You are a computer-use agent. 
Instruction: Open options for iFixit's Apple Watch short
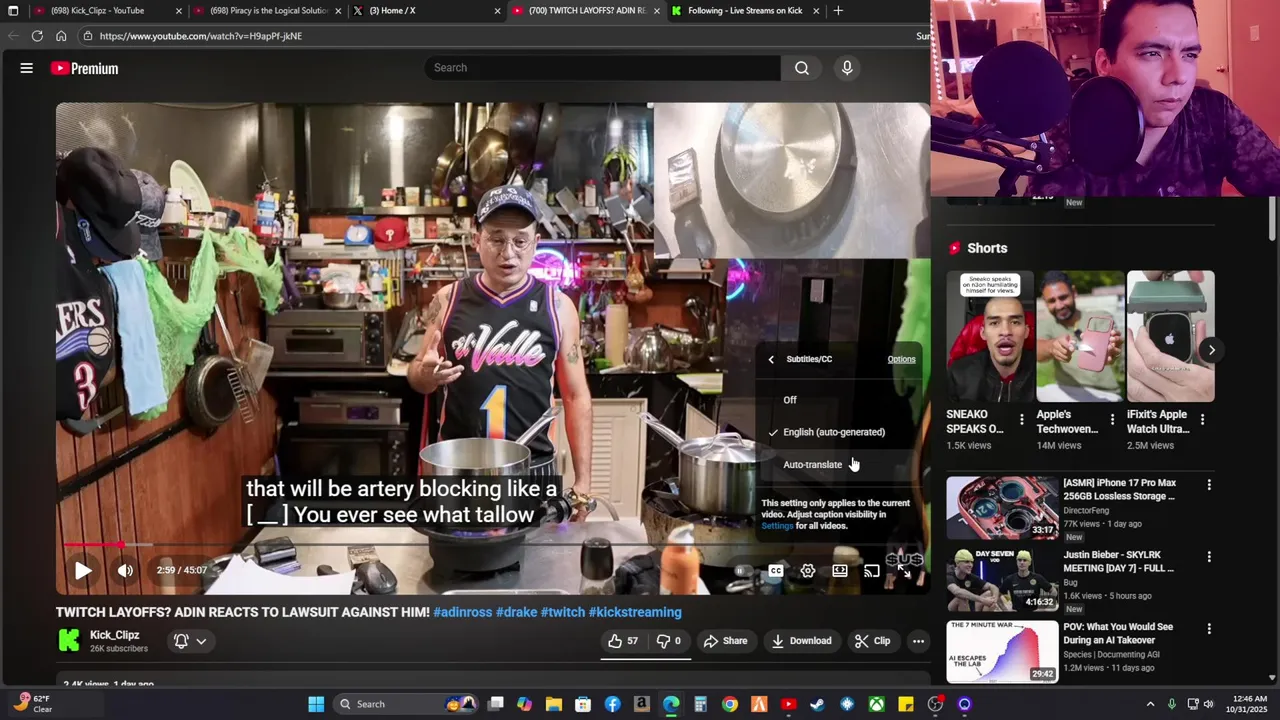point(1202,420)
